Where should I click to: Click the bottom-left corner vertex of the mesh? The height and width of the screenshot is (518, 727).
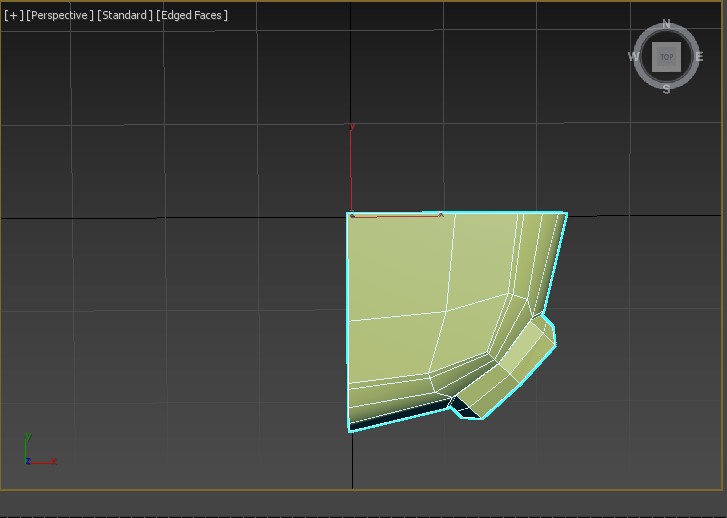(349, 430)
